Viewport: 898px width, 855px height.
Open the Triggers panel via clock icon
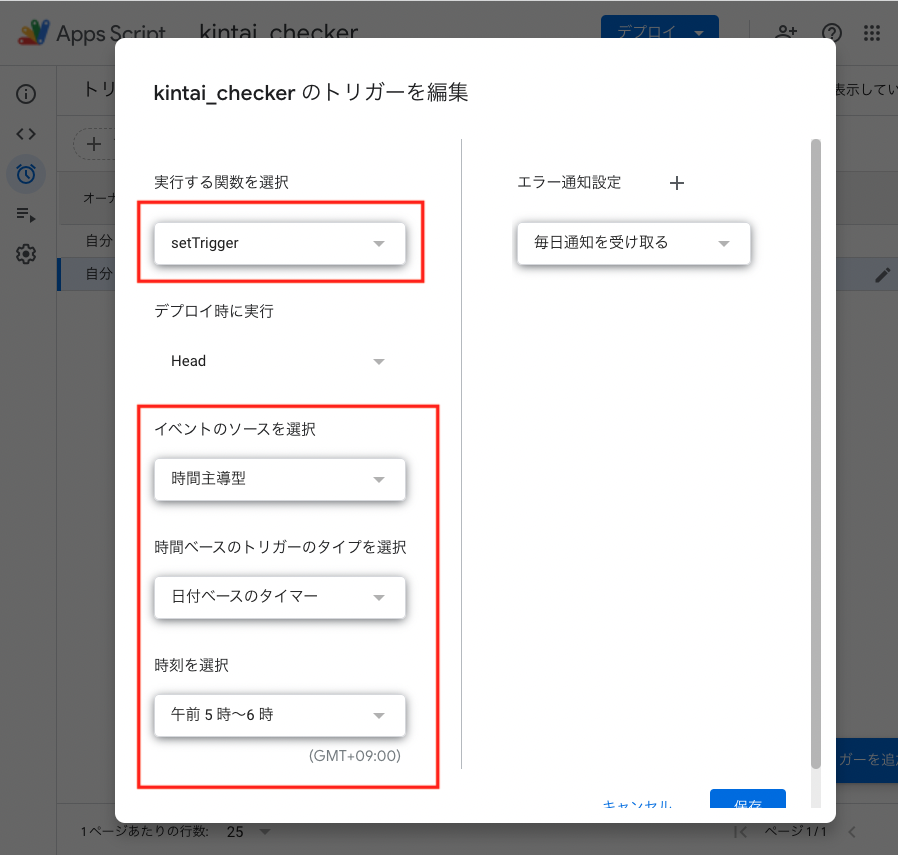[x=25, y=174]
